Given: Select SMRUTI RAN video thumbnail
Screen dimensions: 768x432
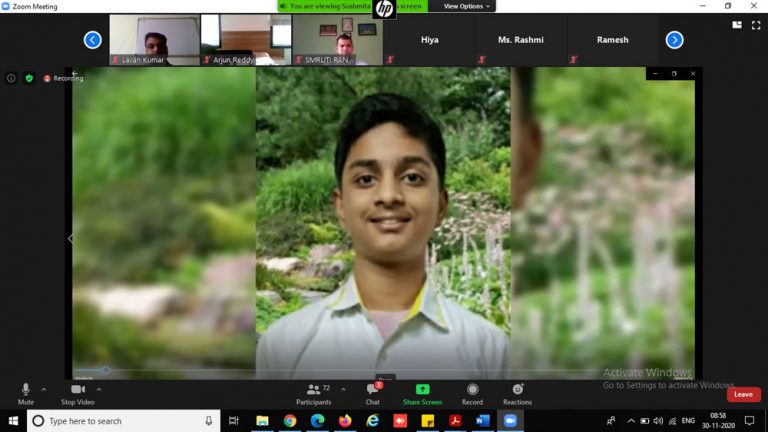Looking at the screenshot, I should 337,40.
